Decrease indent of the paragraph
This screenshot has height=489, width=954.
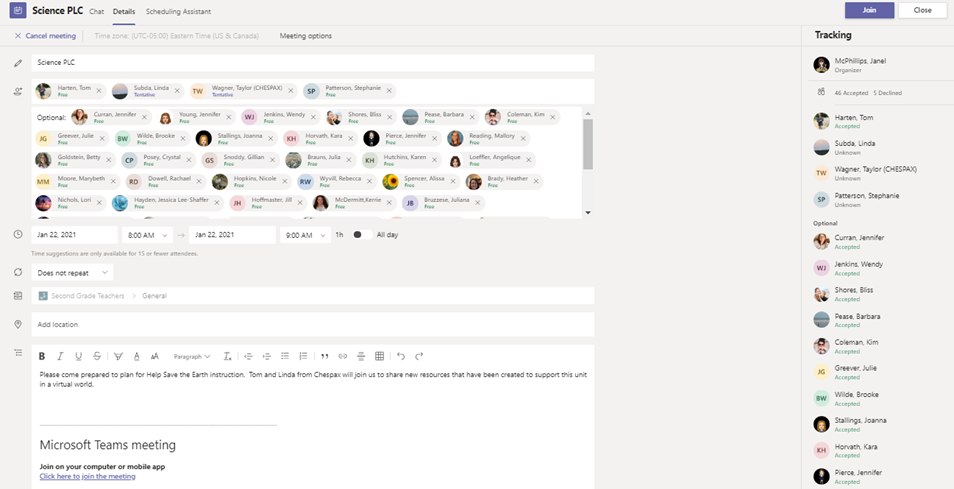tap(248, 356)
